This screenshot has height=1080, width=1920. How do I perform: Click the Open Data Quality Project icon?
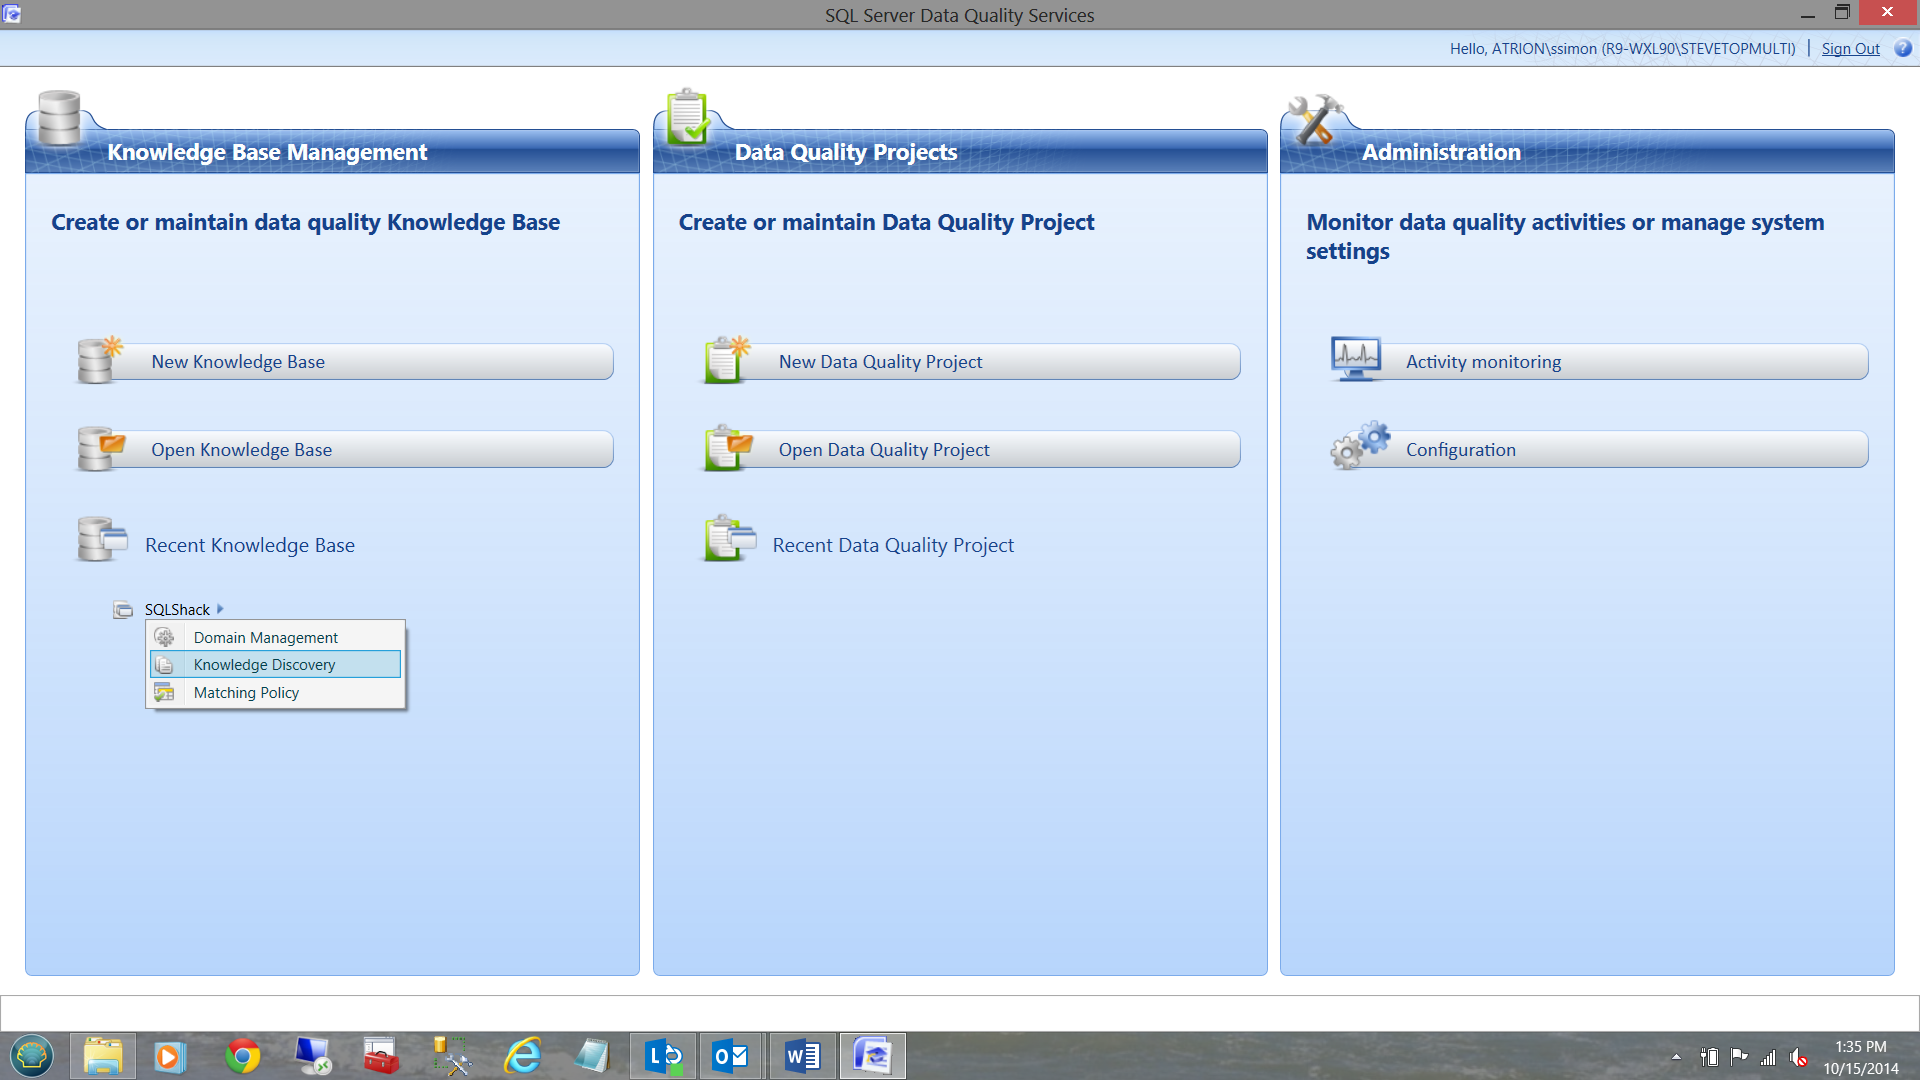coord(727,449)
